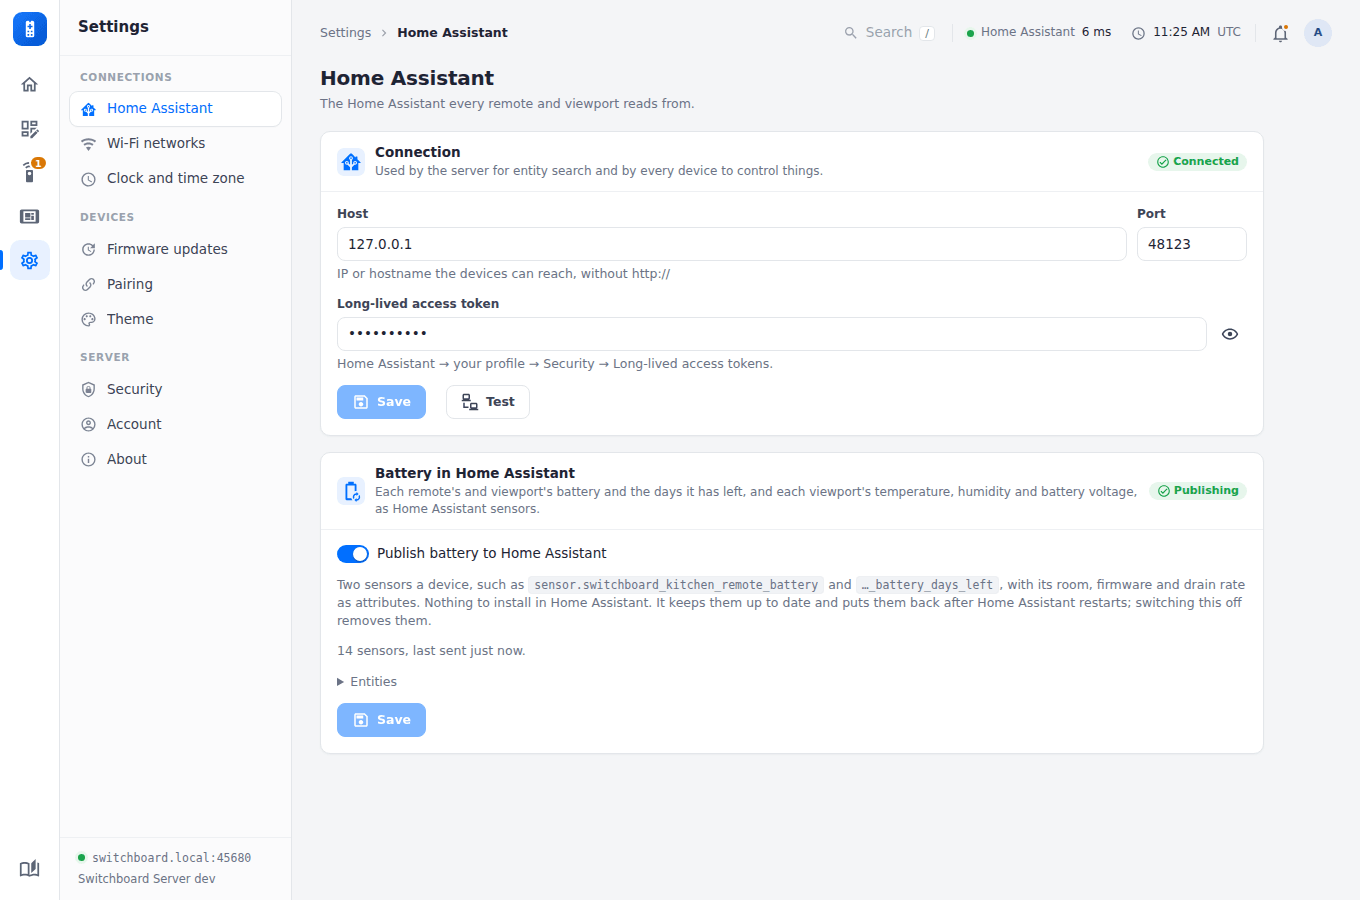Click the sensor.switchboard_kitchen_remote_battery code snippet

(x=676, y=585)
